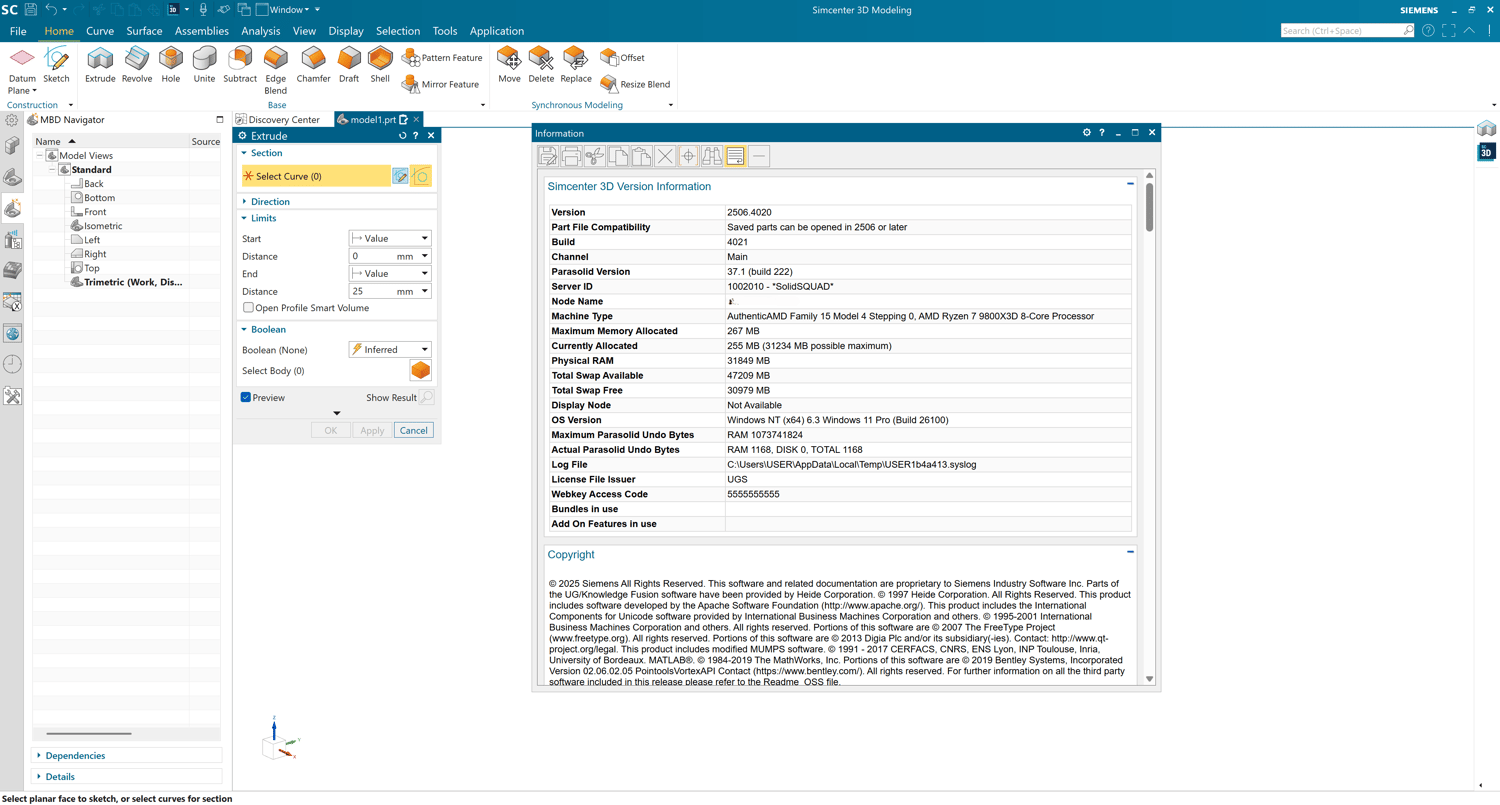Cancel the Extrude dialog
1500x805 pixels.
coord(413,430)
